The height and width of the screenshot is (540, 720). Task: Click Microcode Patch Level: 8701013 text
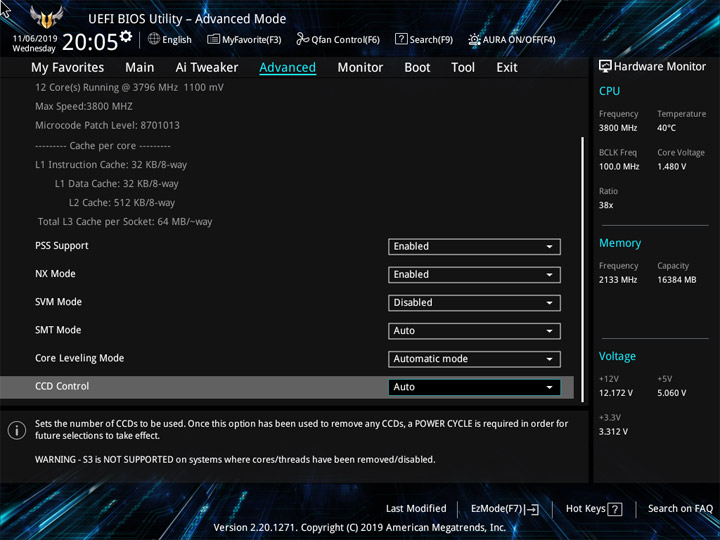pyautogui.click(x=107, y=125)
